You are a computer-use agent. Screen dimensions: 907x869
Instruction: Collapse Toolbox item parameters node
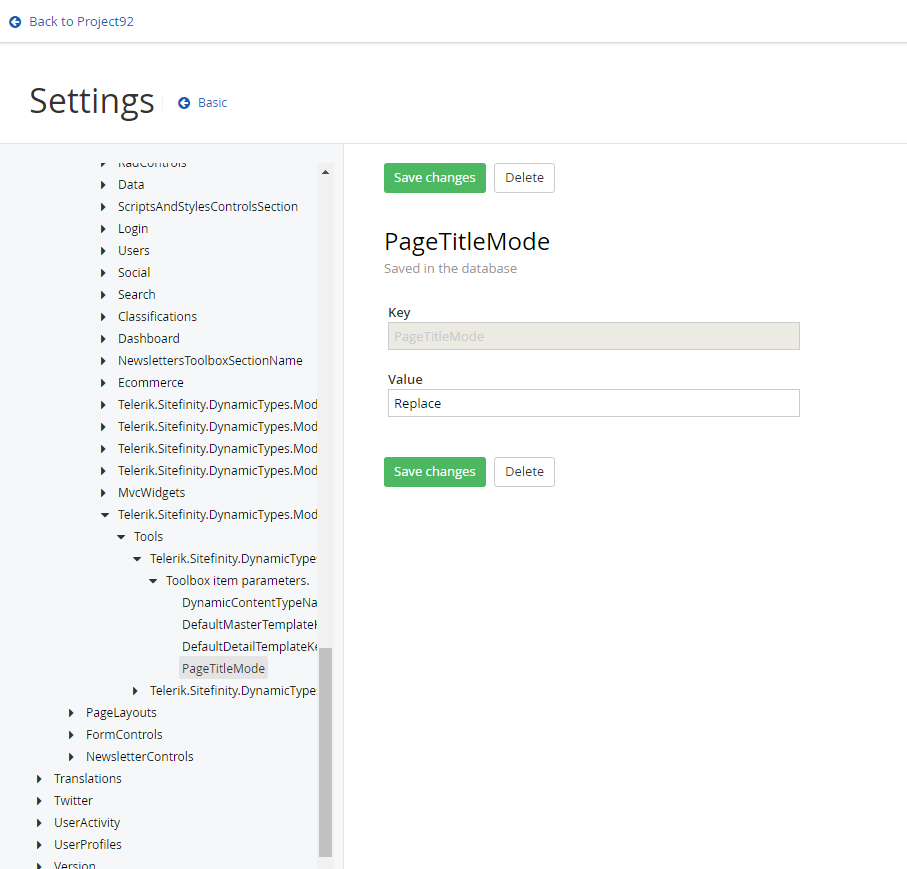[153, 581]
